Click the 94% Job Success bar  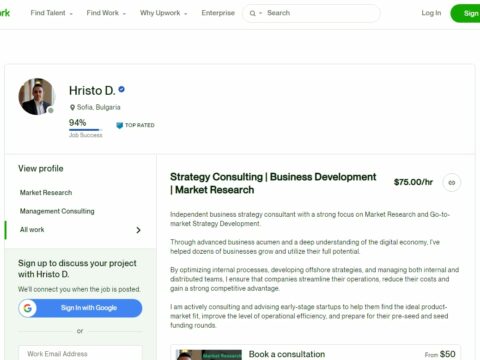(85, 130)
